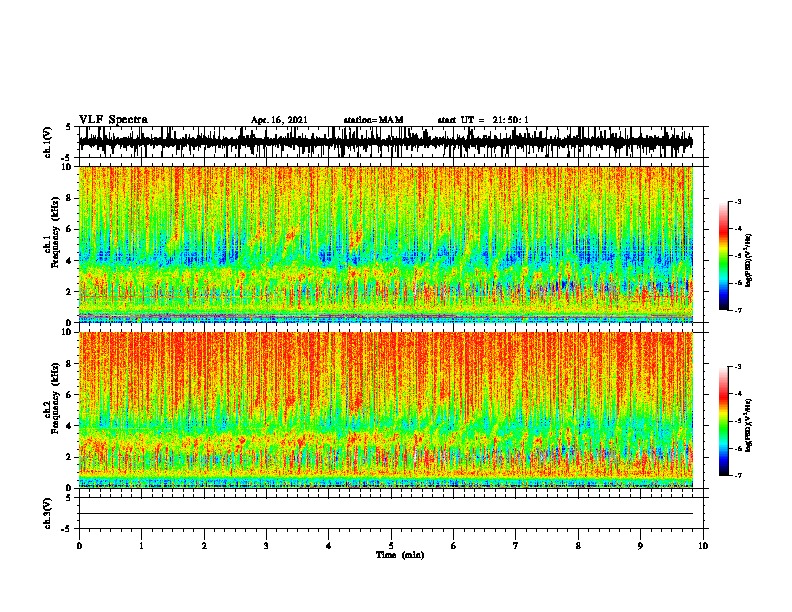Screen dimensions: 792x612
Task: Click the time axis tick label "9"
Action: 640,546
